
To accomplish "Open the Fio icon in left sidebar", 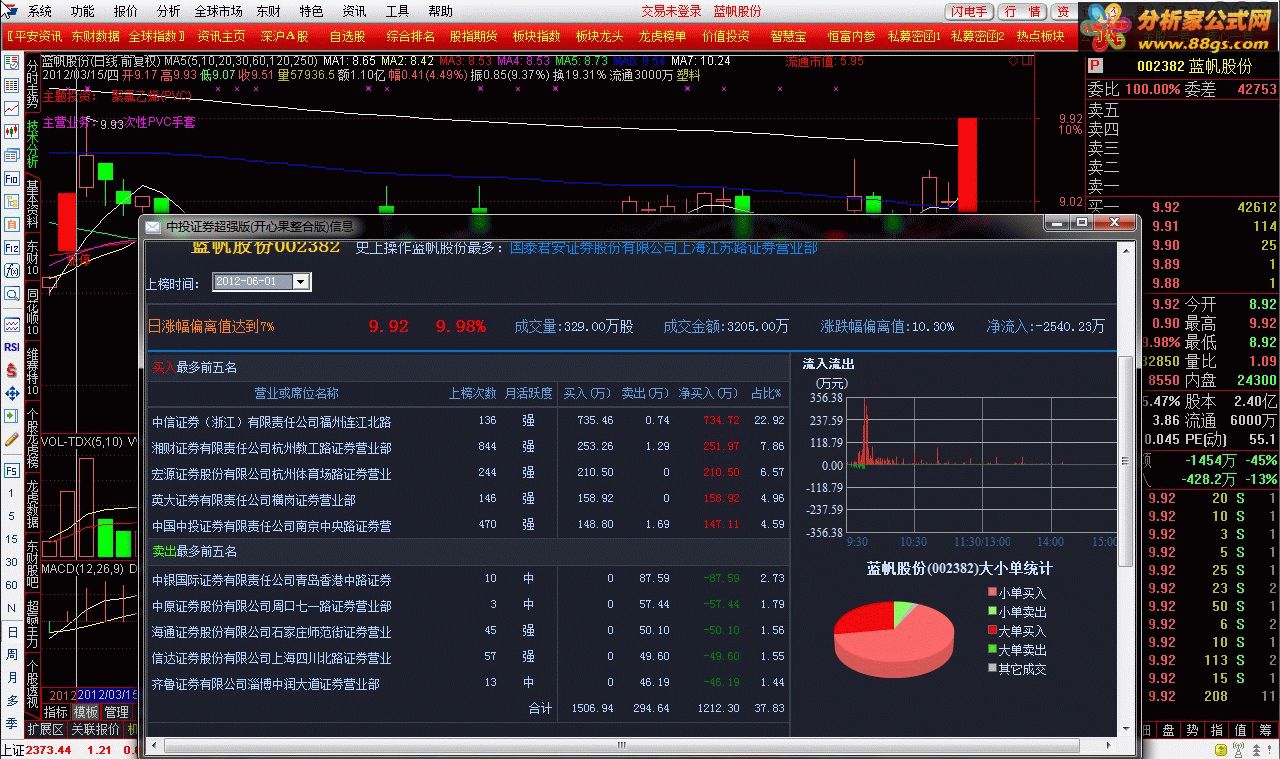I will point(11,178).
